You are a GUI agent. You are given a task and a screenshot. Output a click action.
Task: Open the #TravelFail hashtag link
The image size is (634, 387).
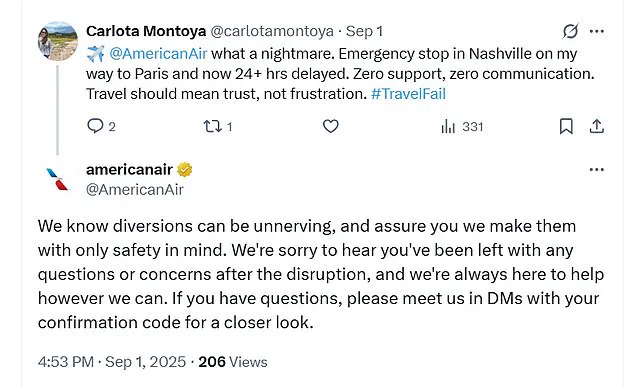point(408,94)
